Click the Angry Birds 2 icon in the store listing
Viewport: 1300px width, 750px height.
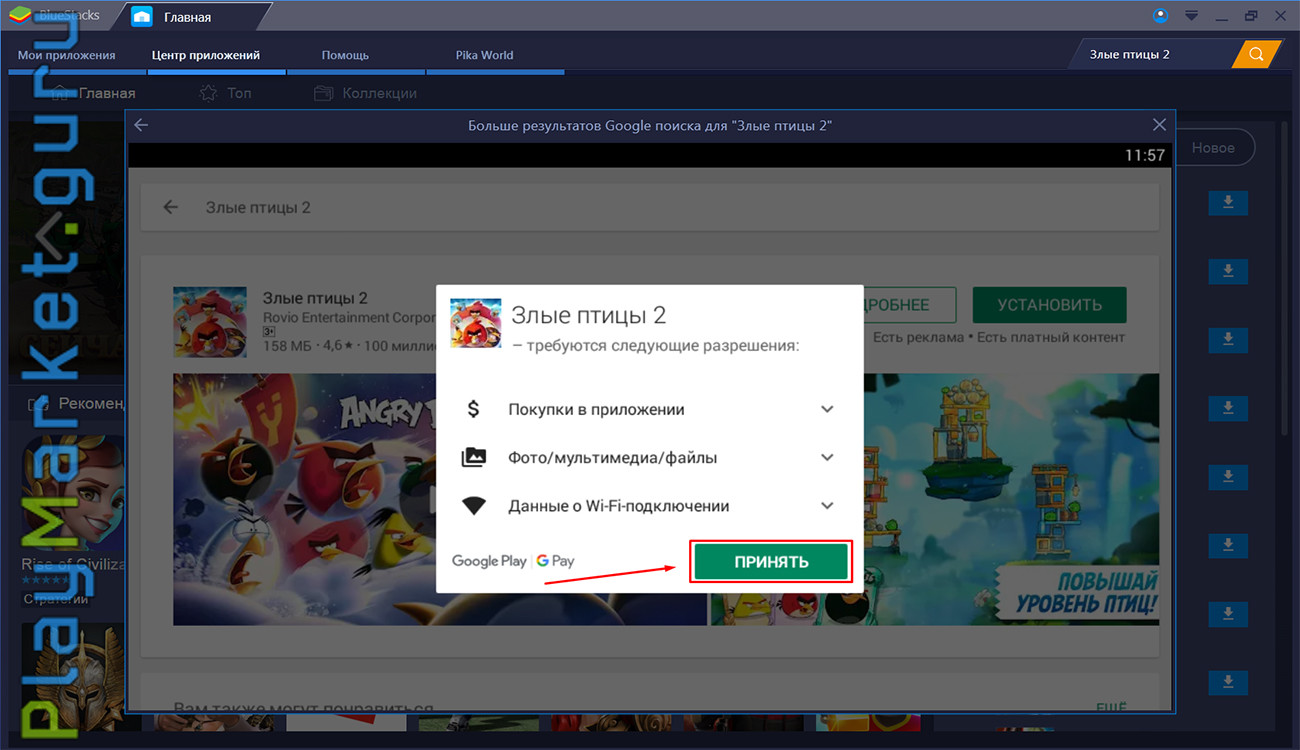point(210,324)
